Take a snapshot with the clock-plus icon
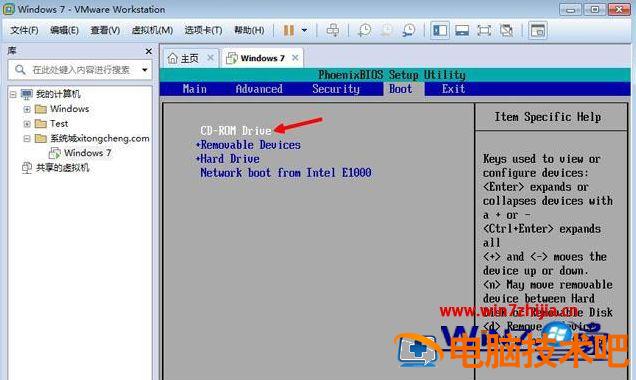Image resolution: width=636 pixels, height=380 pixels. click(364, 30)
